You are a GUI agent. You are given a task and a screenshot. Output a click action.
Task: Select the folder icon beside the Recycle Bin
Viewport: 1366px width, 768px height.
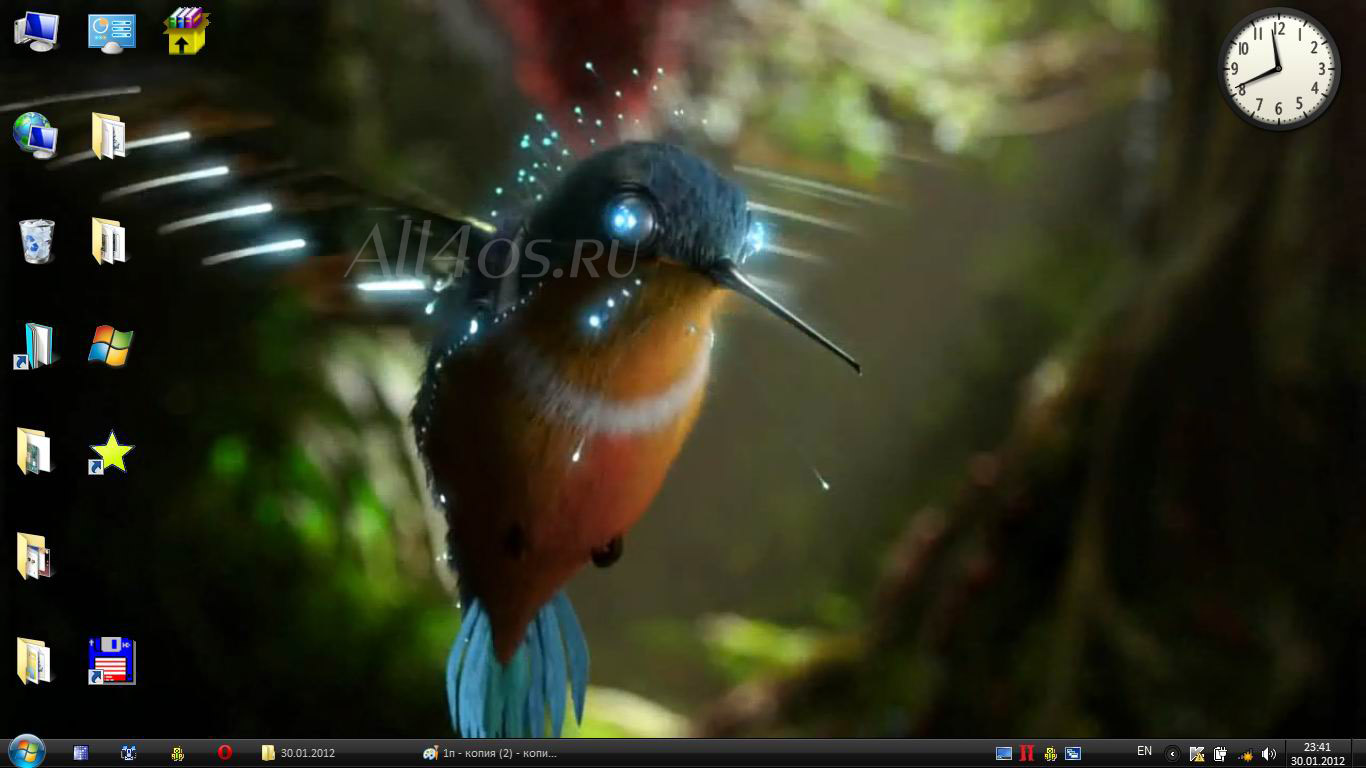pos(109,241)
